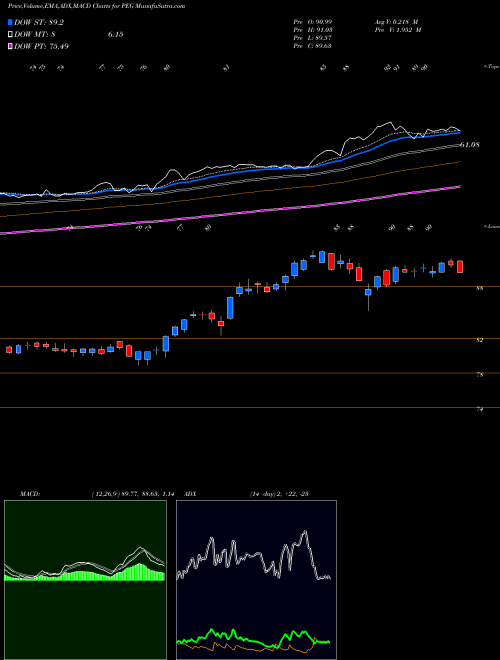This screenshot has width=500, height=660.
Task: Select the DOW PT: 75.49 label
Action: pyautogui.click(x=42, y=46)
